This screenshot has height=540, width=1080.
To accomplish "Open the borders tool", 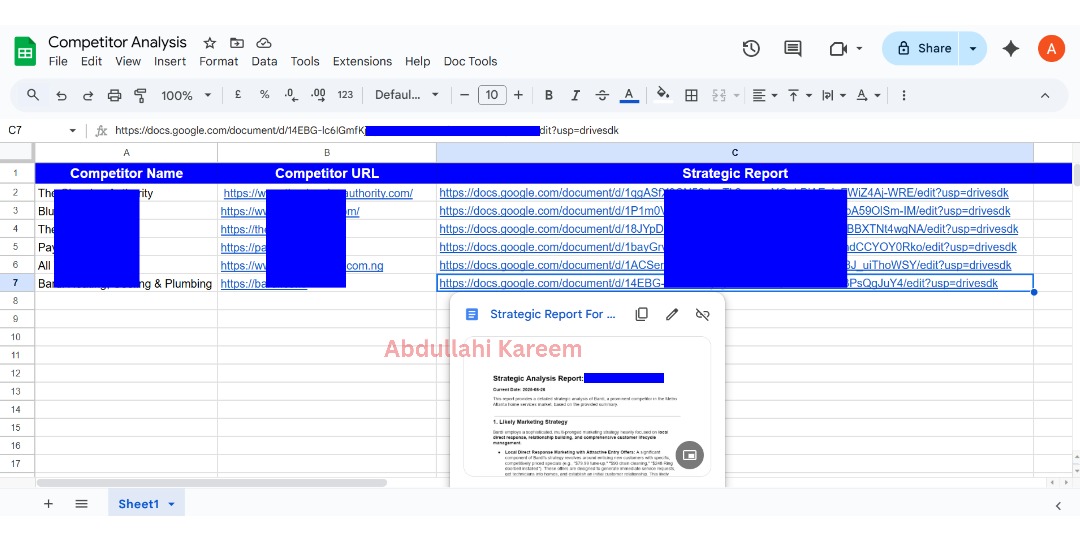I will click(692, 96).
